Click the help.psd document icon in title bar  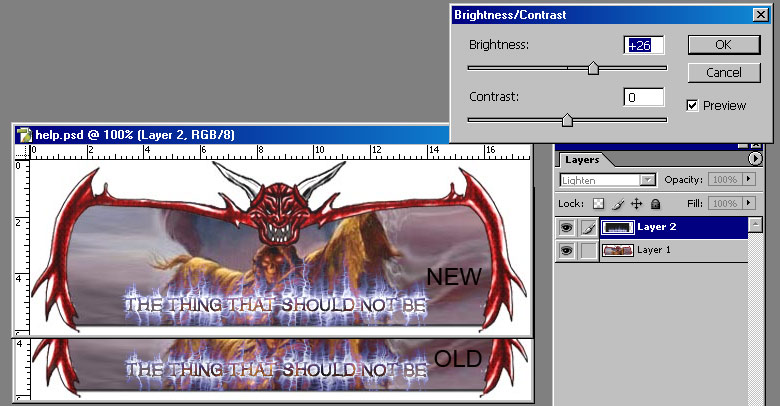point(23,133)
